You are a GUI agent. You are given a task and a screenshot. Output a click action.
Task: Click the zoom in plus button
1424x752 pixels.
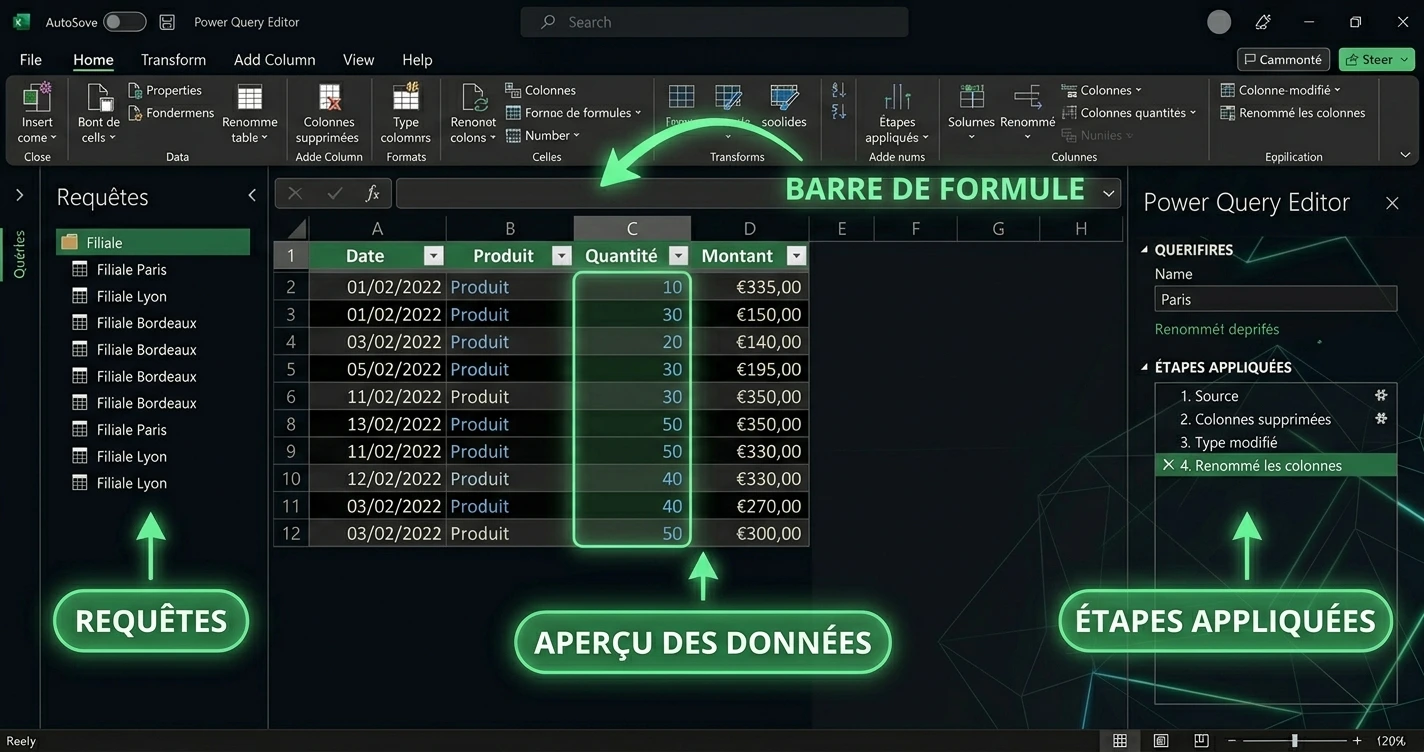[x=1357, y=741]
